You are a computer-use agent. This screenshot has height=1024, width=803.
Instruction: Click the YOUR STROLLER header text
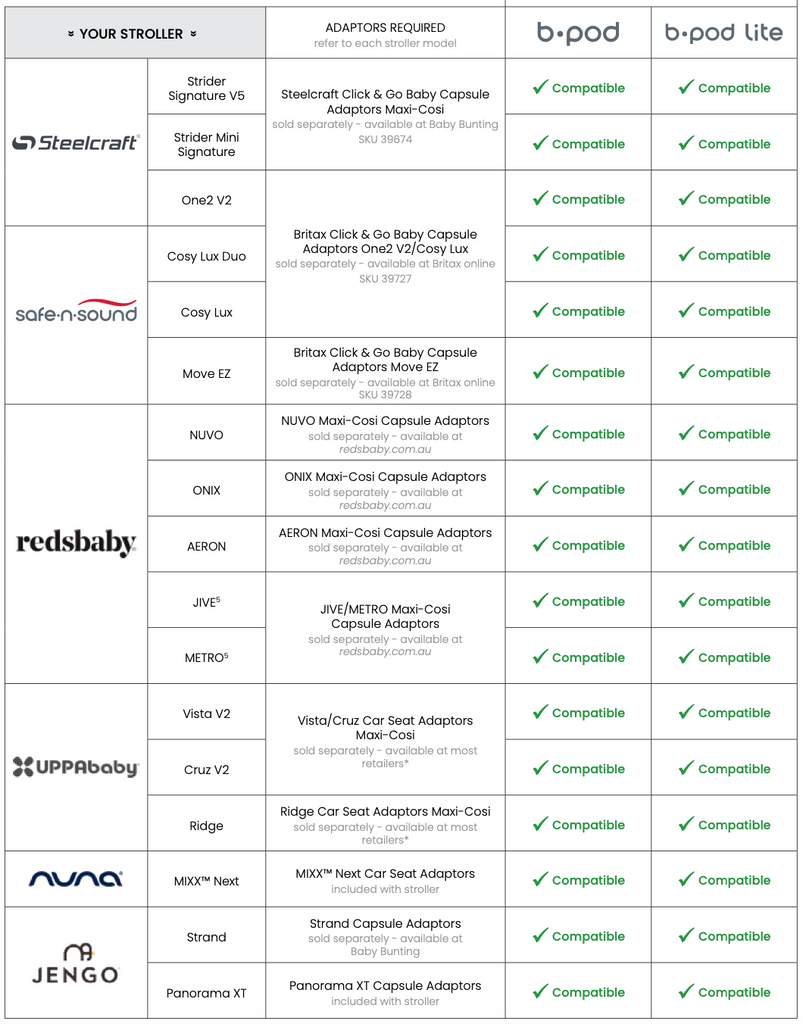(131, 34)
